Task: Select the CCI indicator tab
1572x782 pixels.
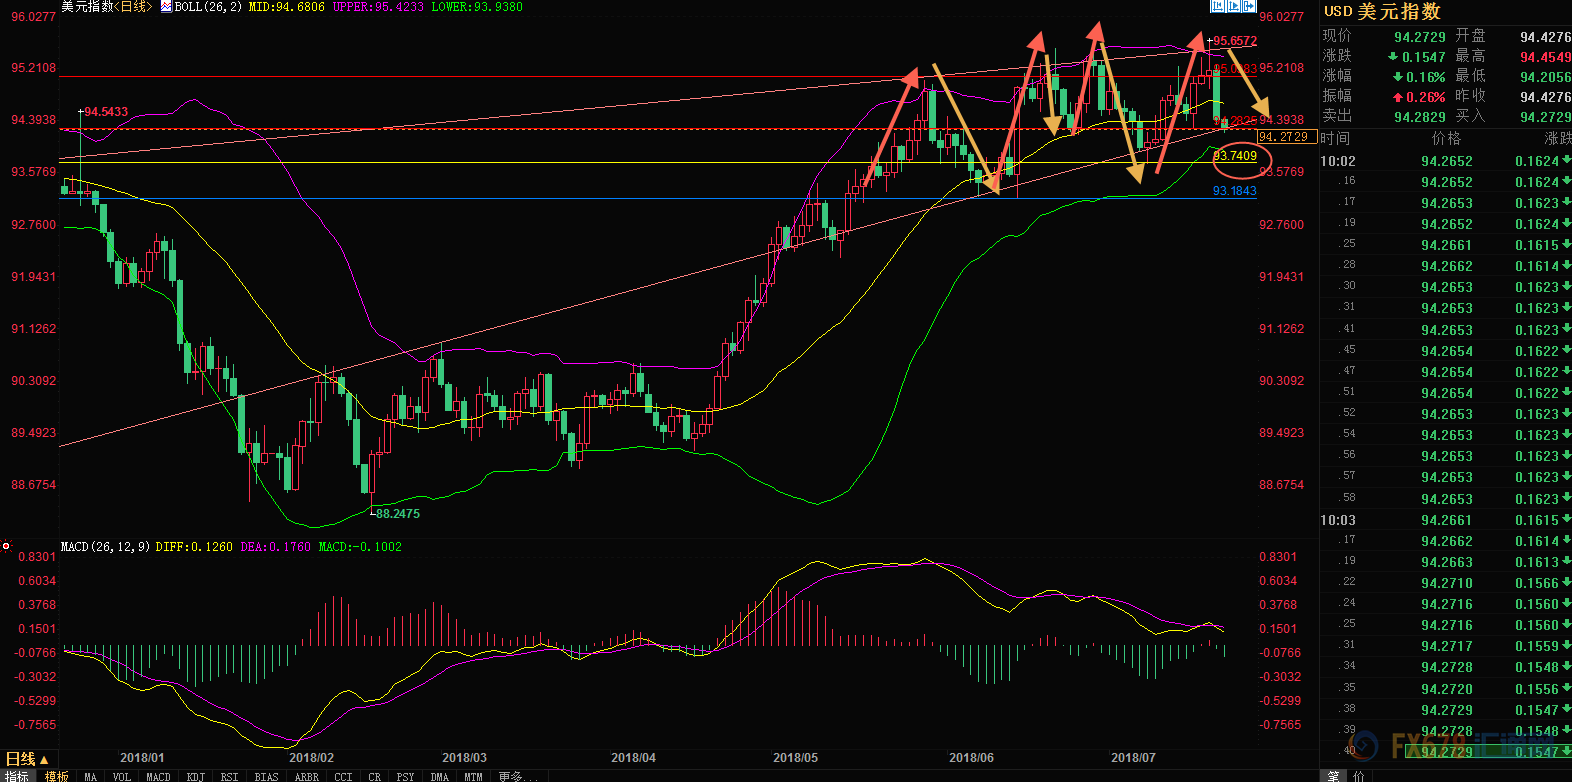Action: pos(344,776)
